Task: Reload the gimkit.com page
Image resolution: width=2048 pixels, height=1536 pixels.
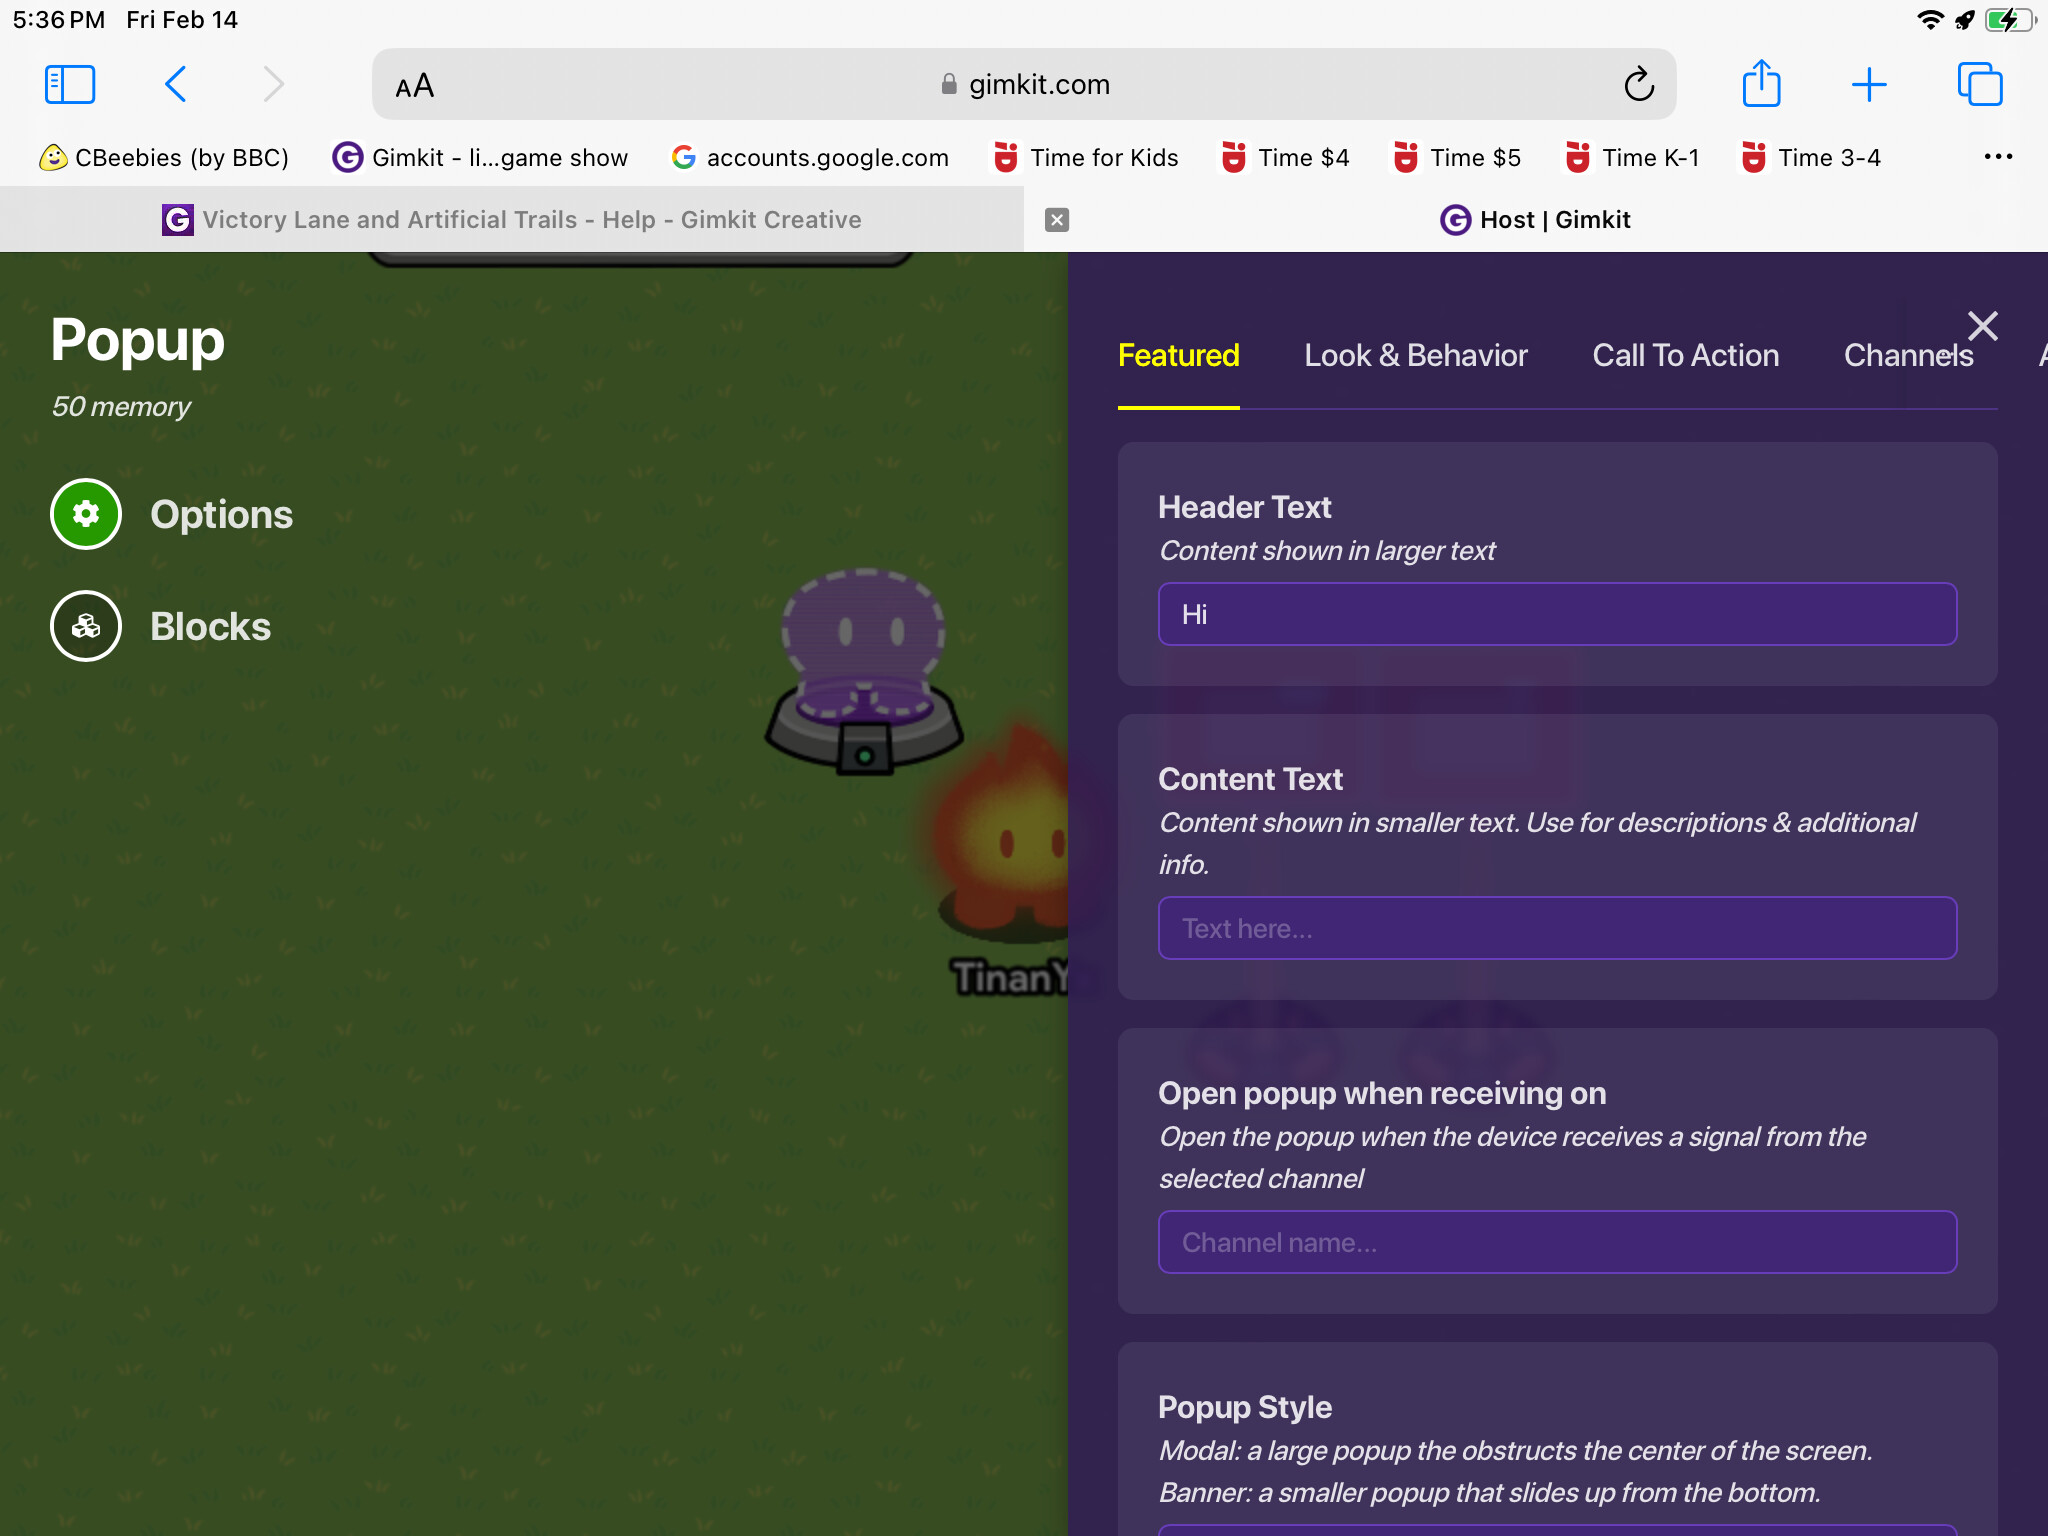Action: tap(1639, 85)
